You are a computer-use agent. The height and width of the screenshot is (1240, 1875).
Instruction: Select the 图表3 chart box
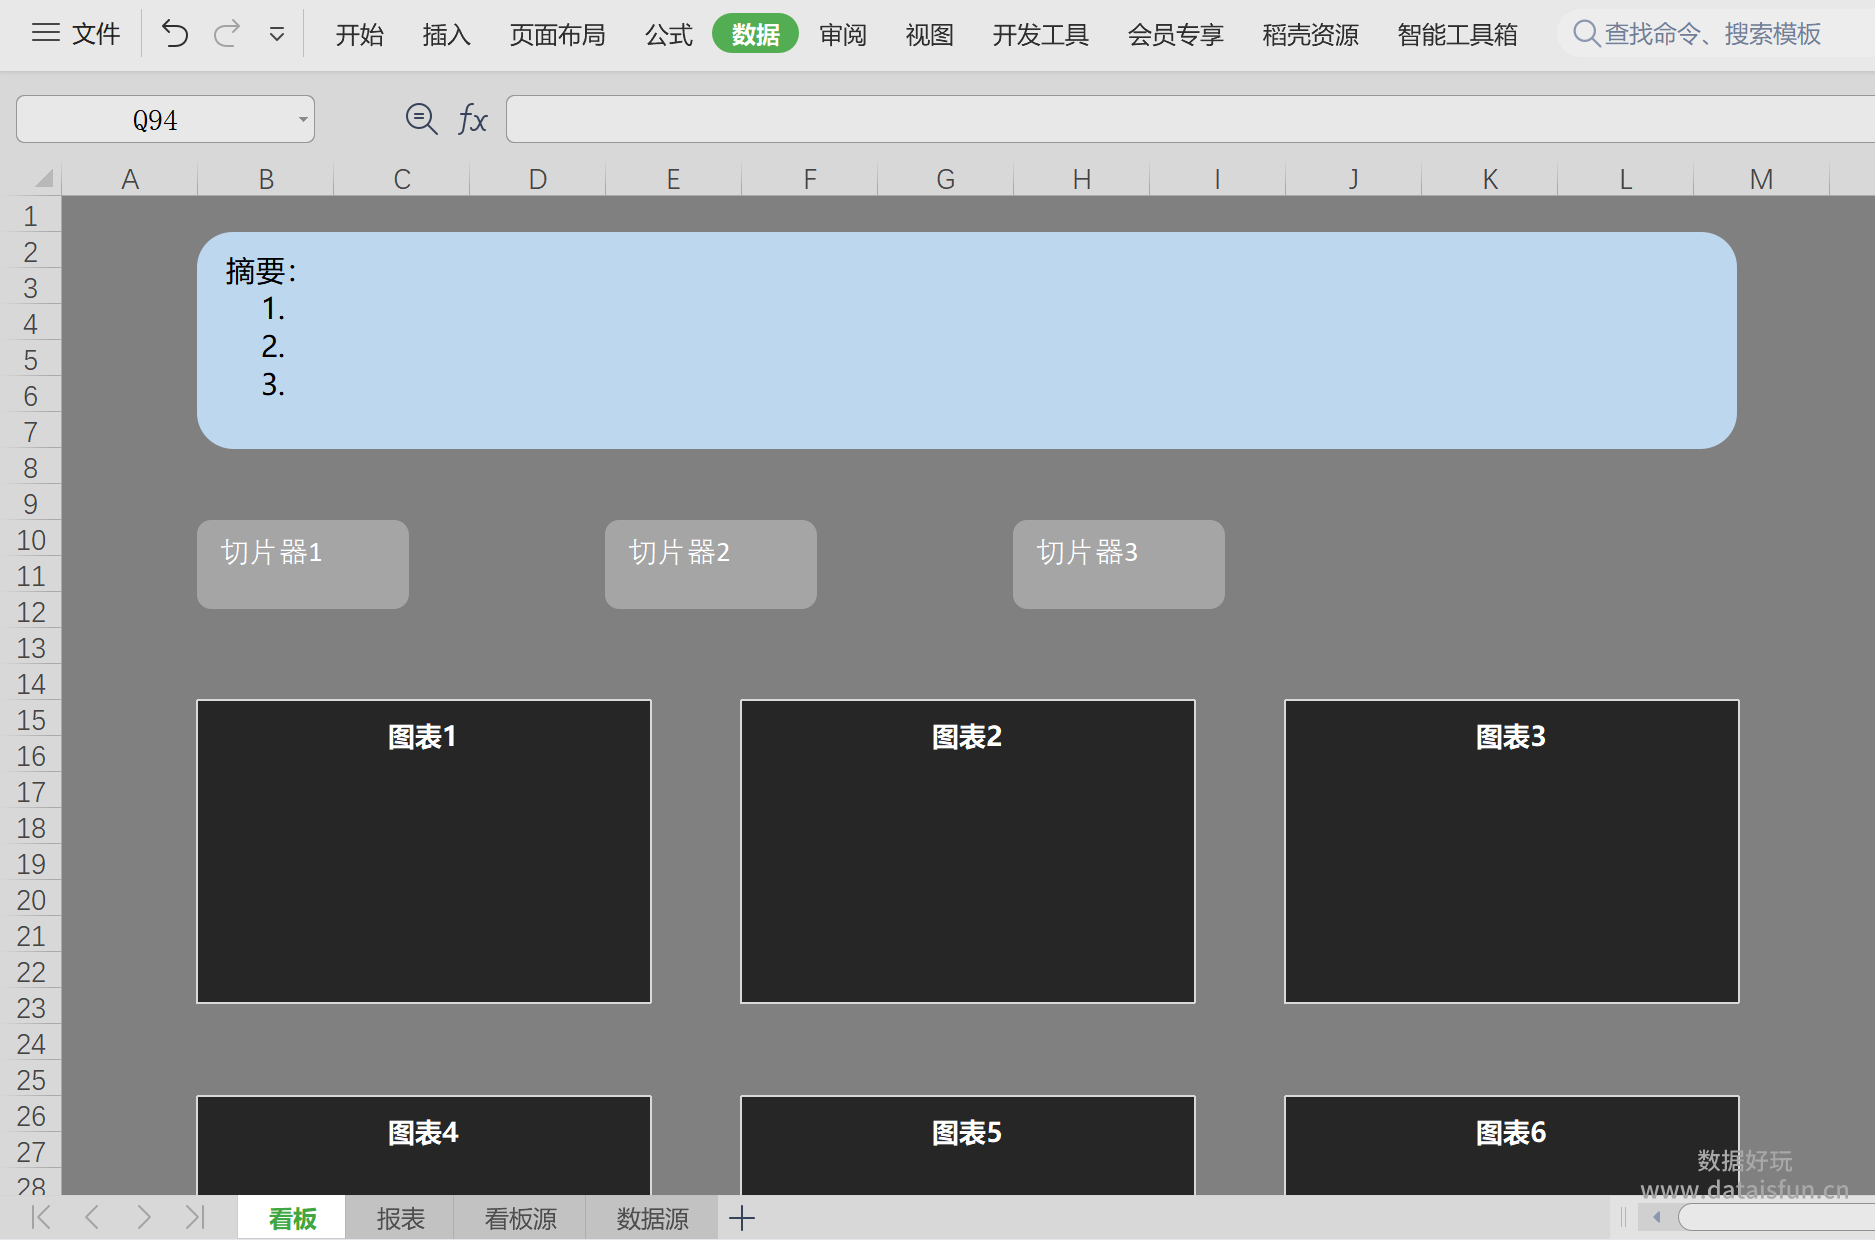[1512, 851]
